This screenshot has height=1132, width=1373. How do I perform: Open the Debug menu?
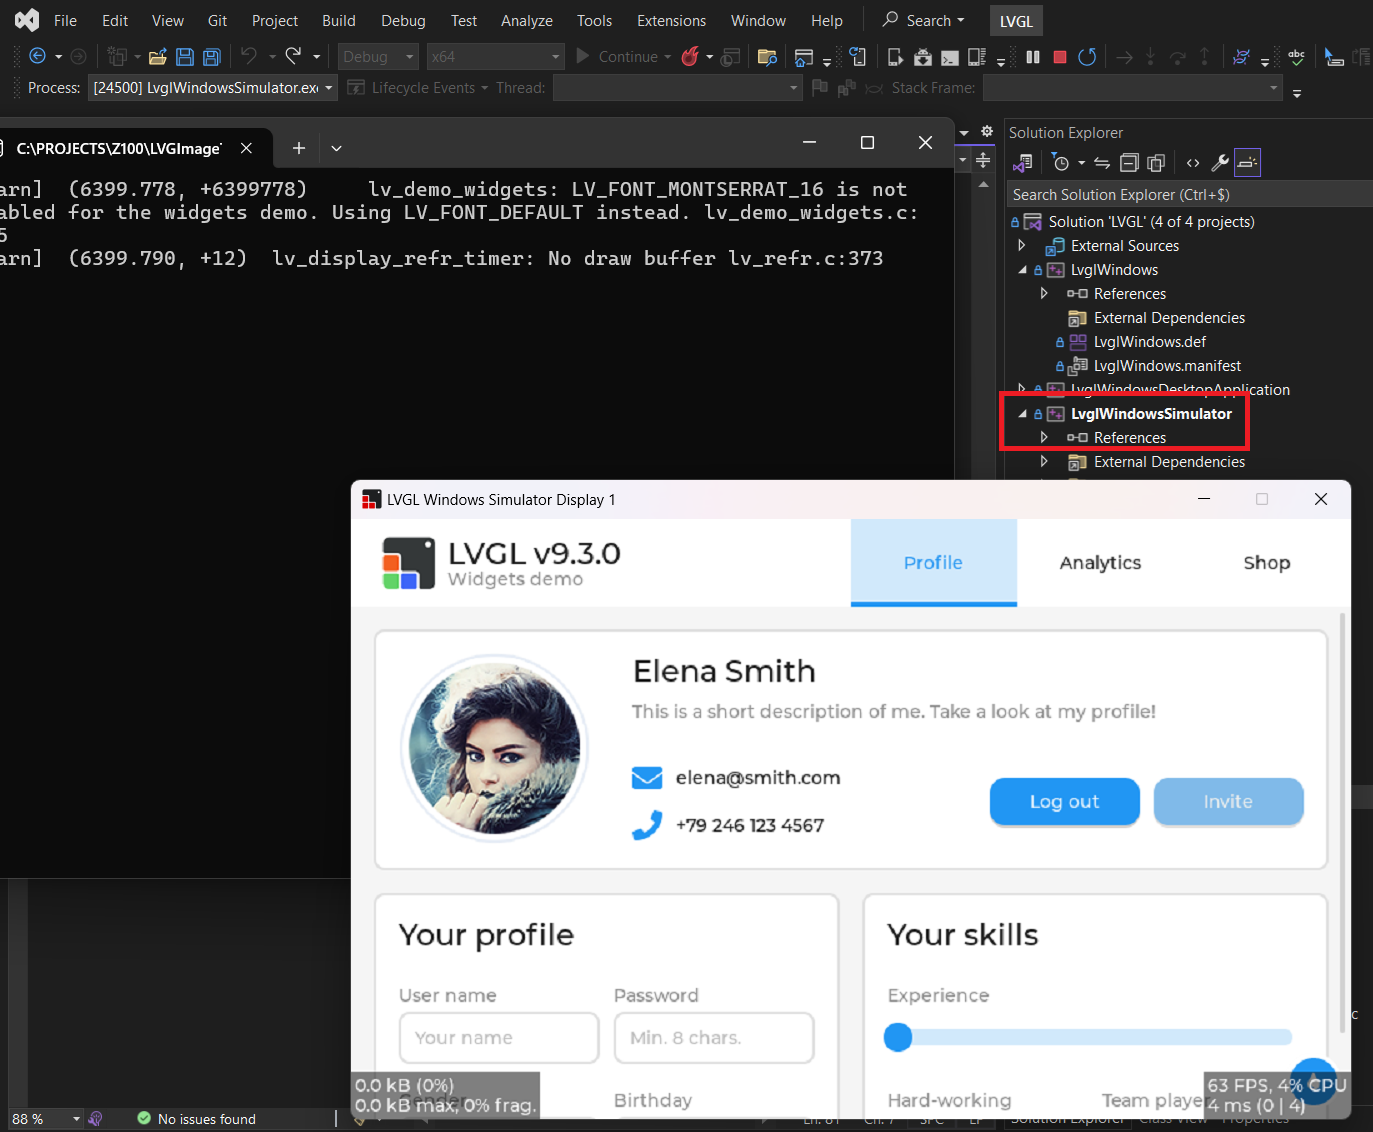pyautogui.click(x=403, y=20)
